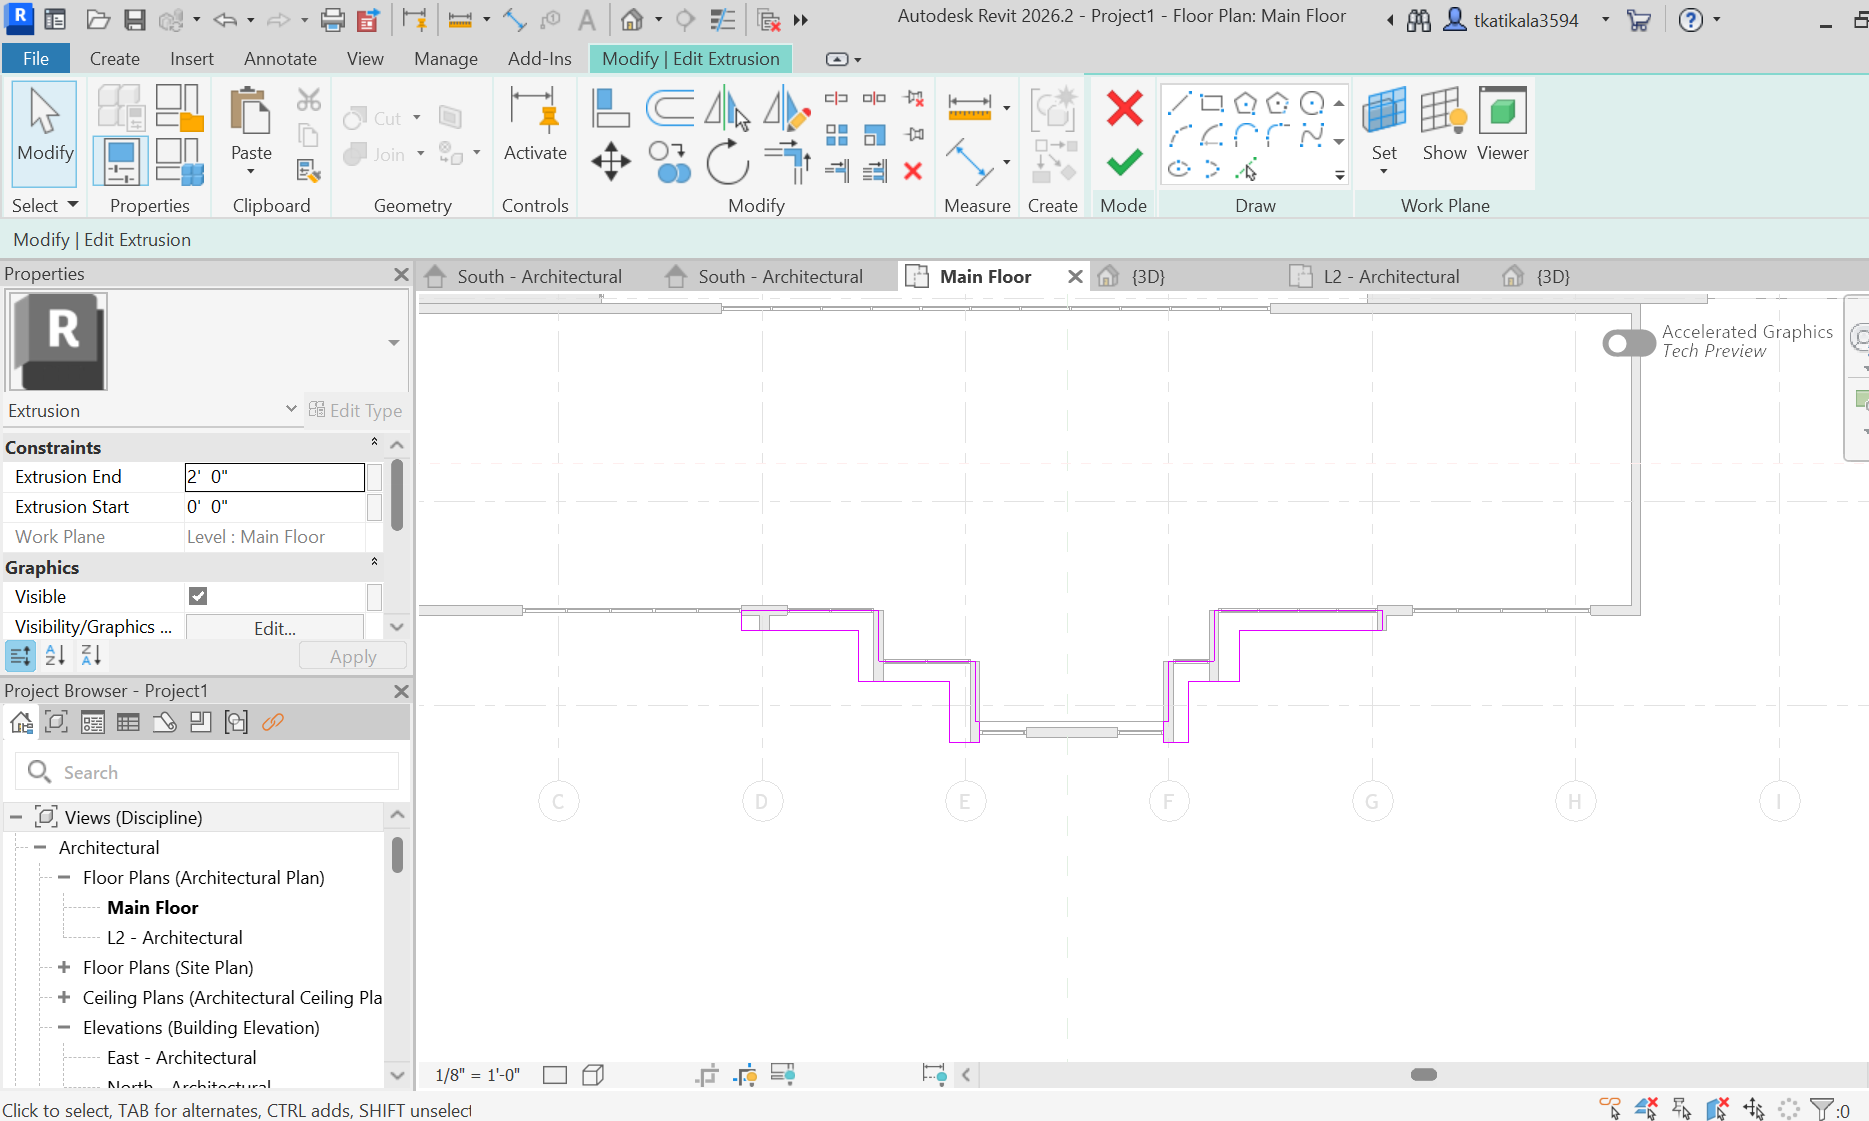Select the Spline draw tool

[1311, 135]
